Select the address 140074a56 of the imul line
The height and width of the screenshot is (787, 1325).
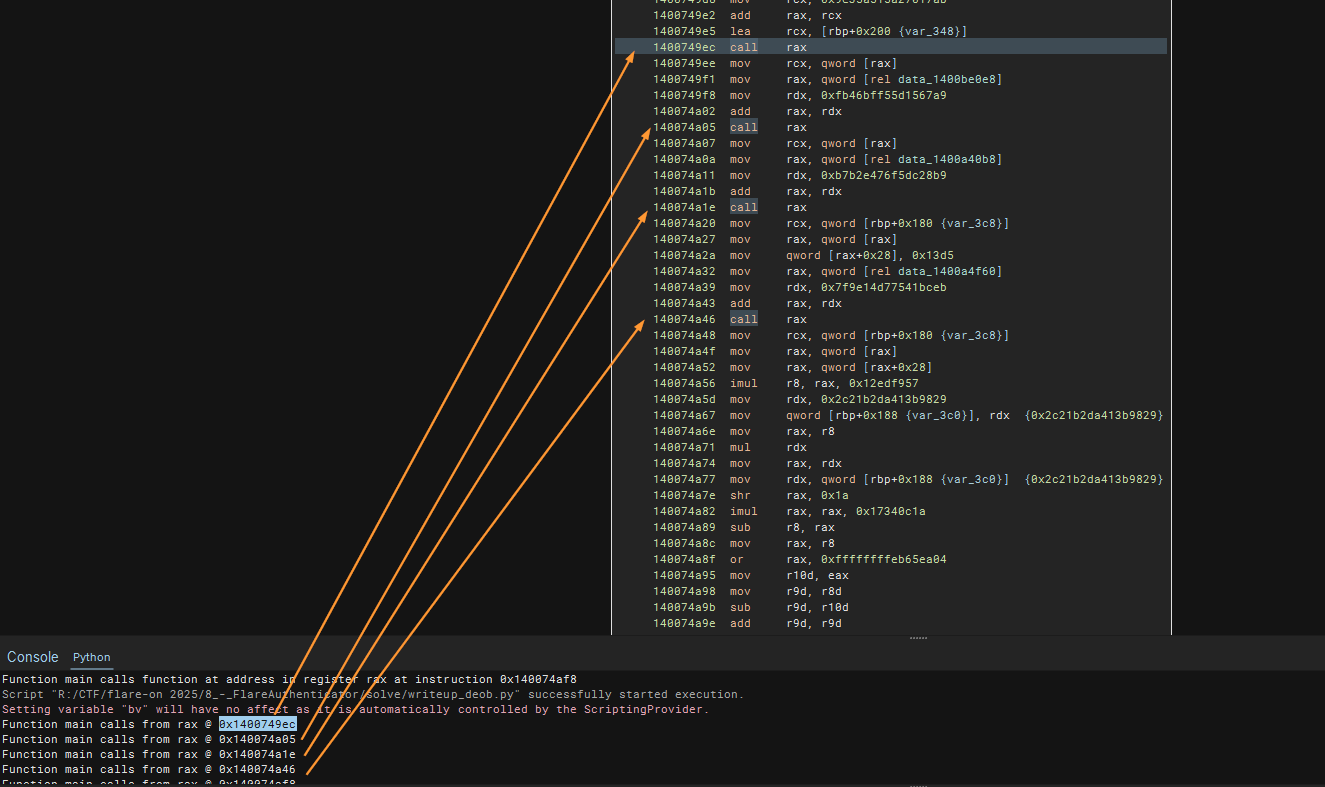point(685,383)
